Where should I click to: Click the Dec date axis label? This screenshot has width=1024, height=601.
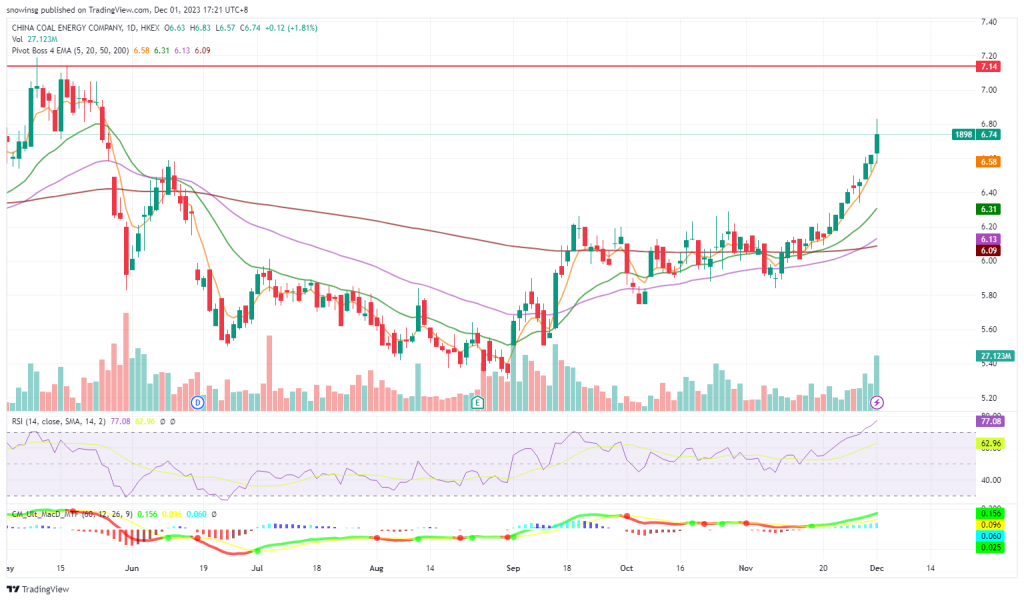point(877,568)
